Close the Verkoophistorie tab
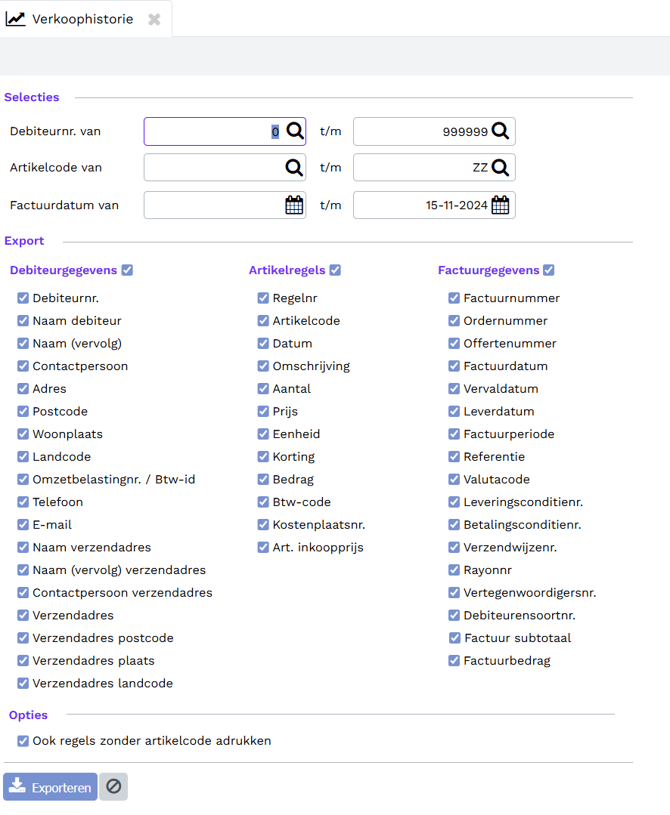Screen dimensions: 670x815 point(154,19)
